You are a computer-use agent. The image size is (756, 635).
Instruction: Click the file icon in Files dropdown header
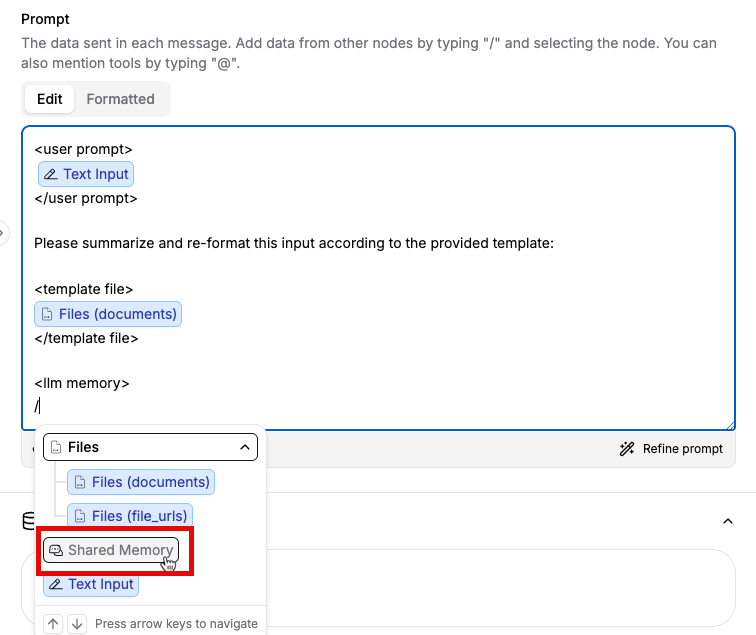pos(57,447)
